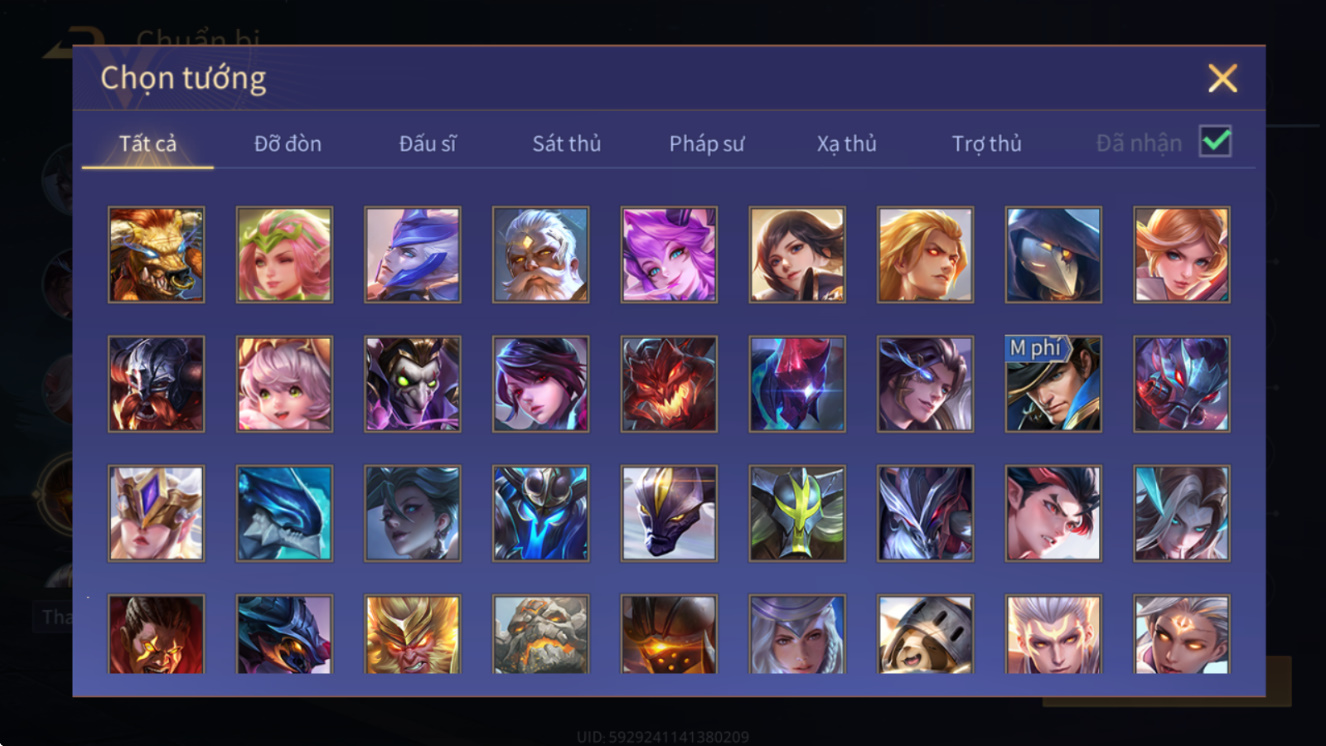Pick the white-bearded old man hero
Viewport: 1326px width, 746px height.
pyautogui.click(x=541, y=255)
